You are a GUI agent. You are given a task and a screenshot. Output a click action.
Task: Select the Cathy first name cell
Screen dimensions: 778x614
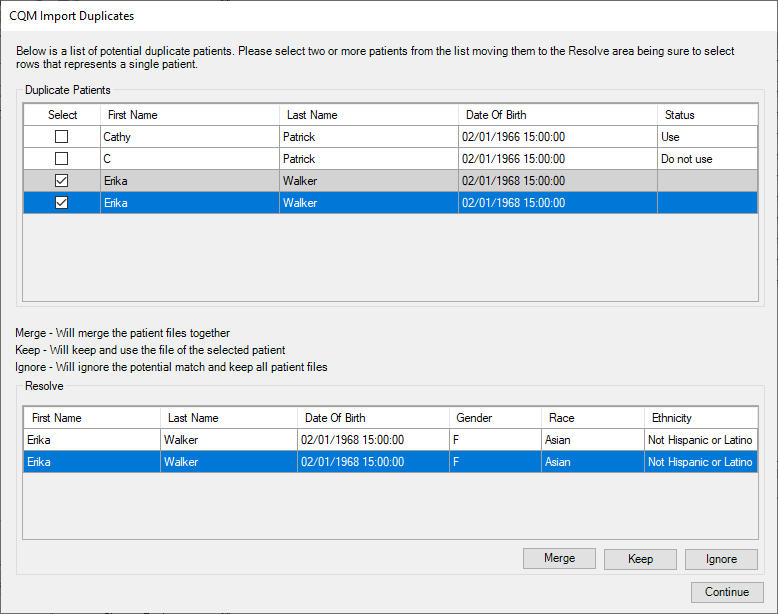[188, 136]
